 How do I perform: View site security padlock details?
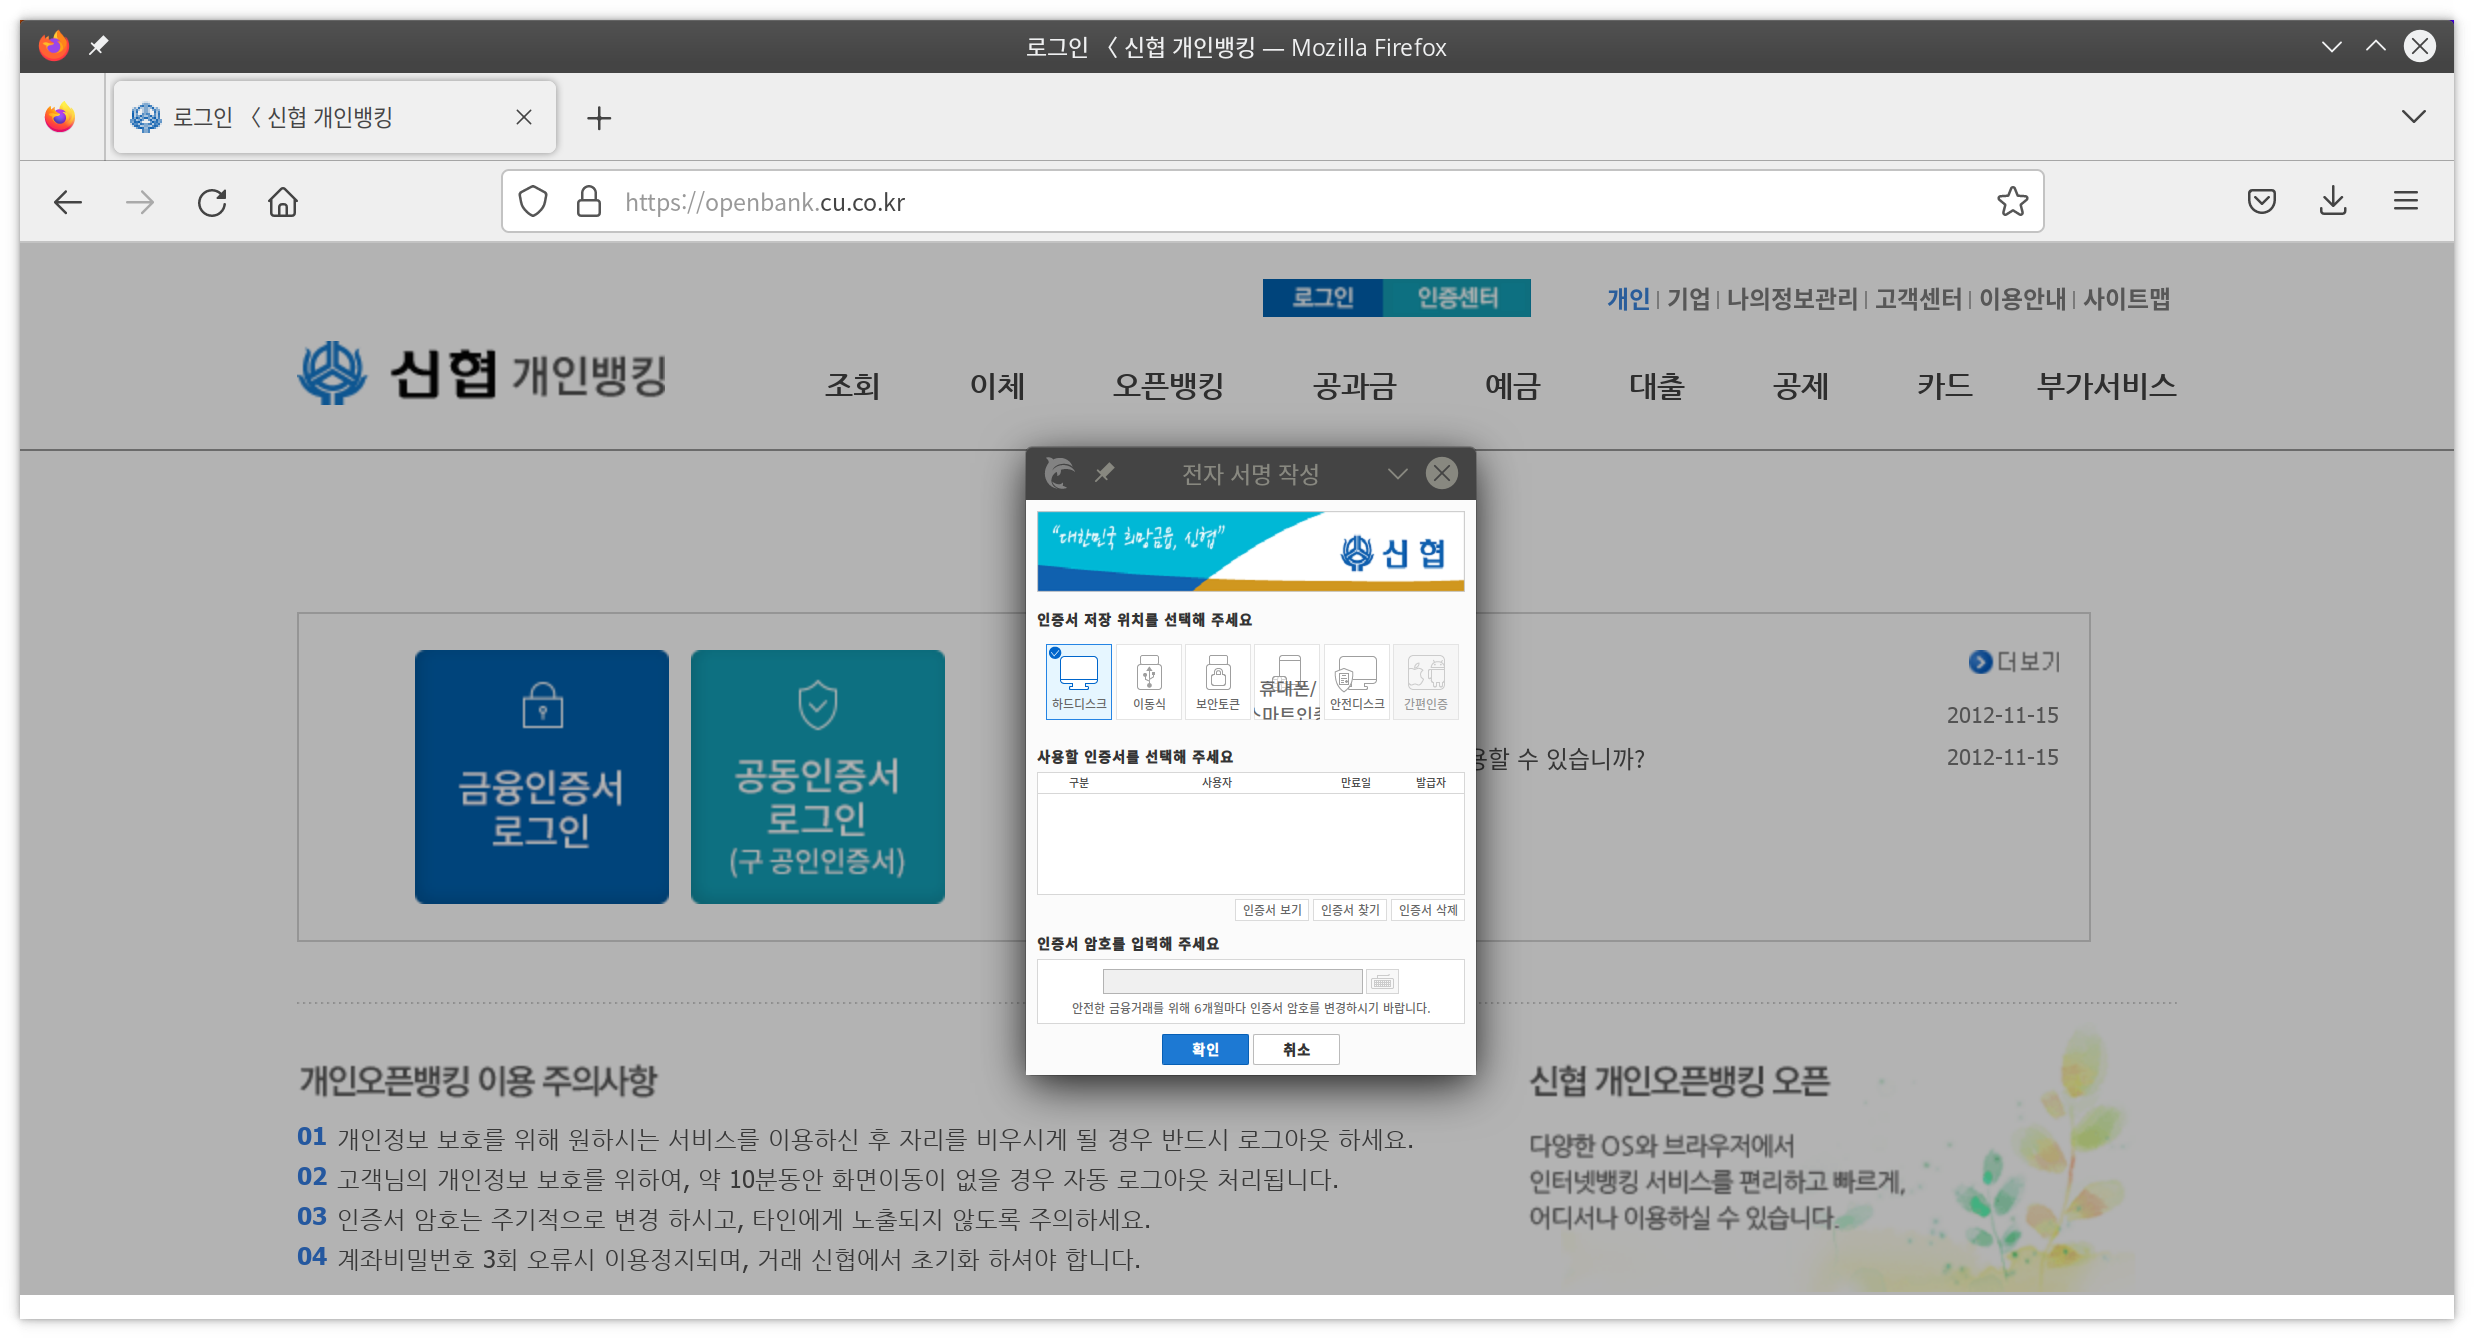click(x=589, y=202)
